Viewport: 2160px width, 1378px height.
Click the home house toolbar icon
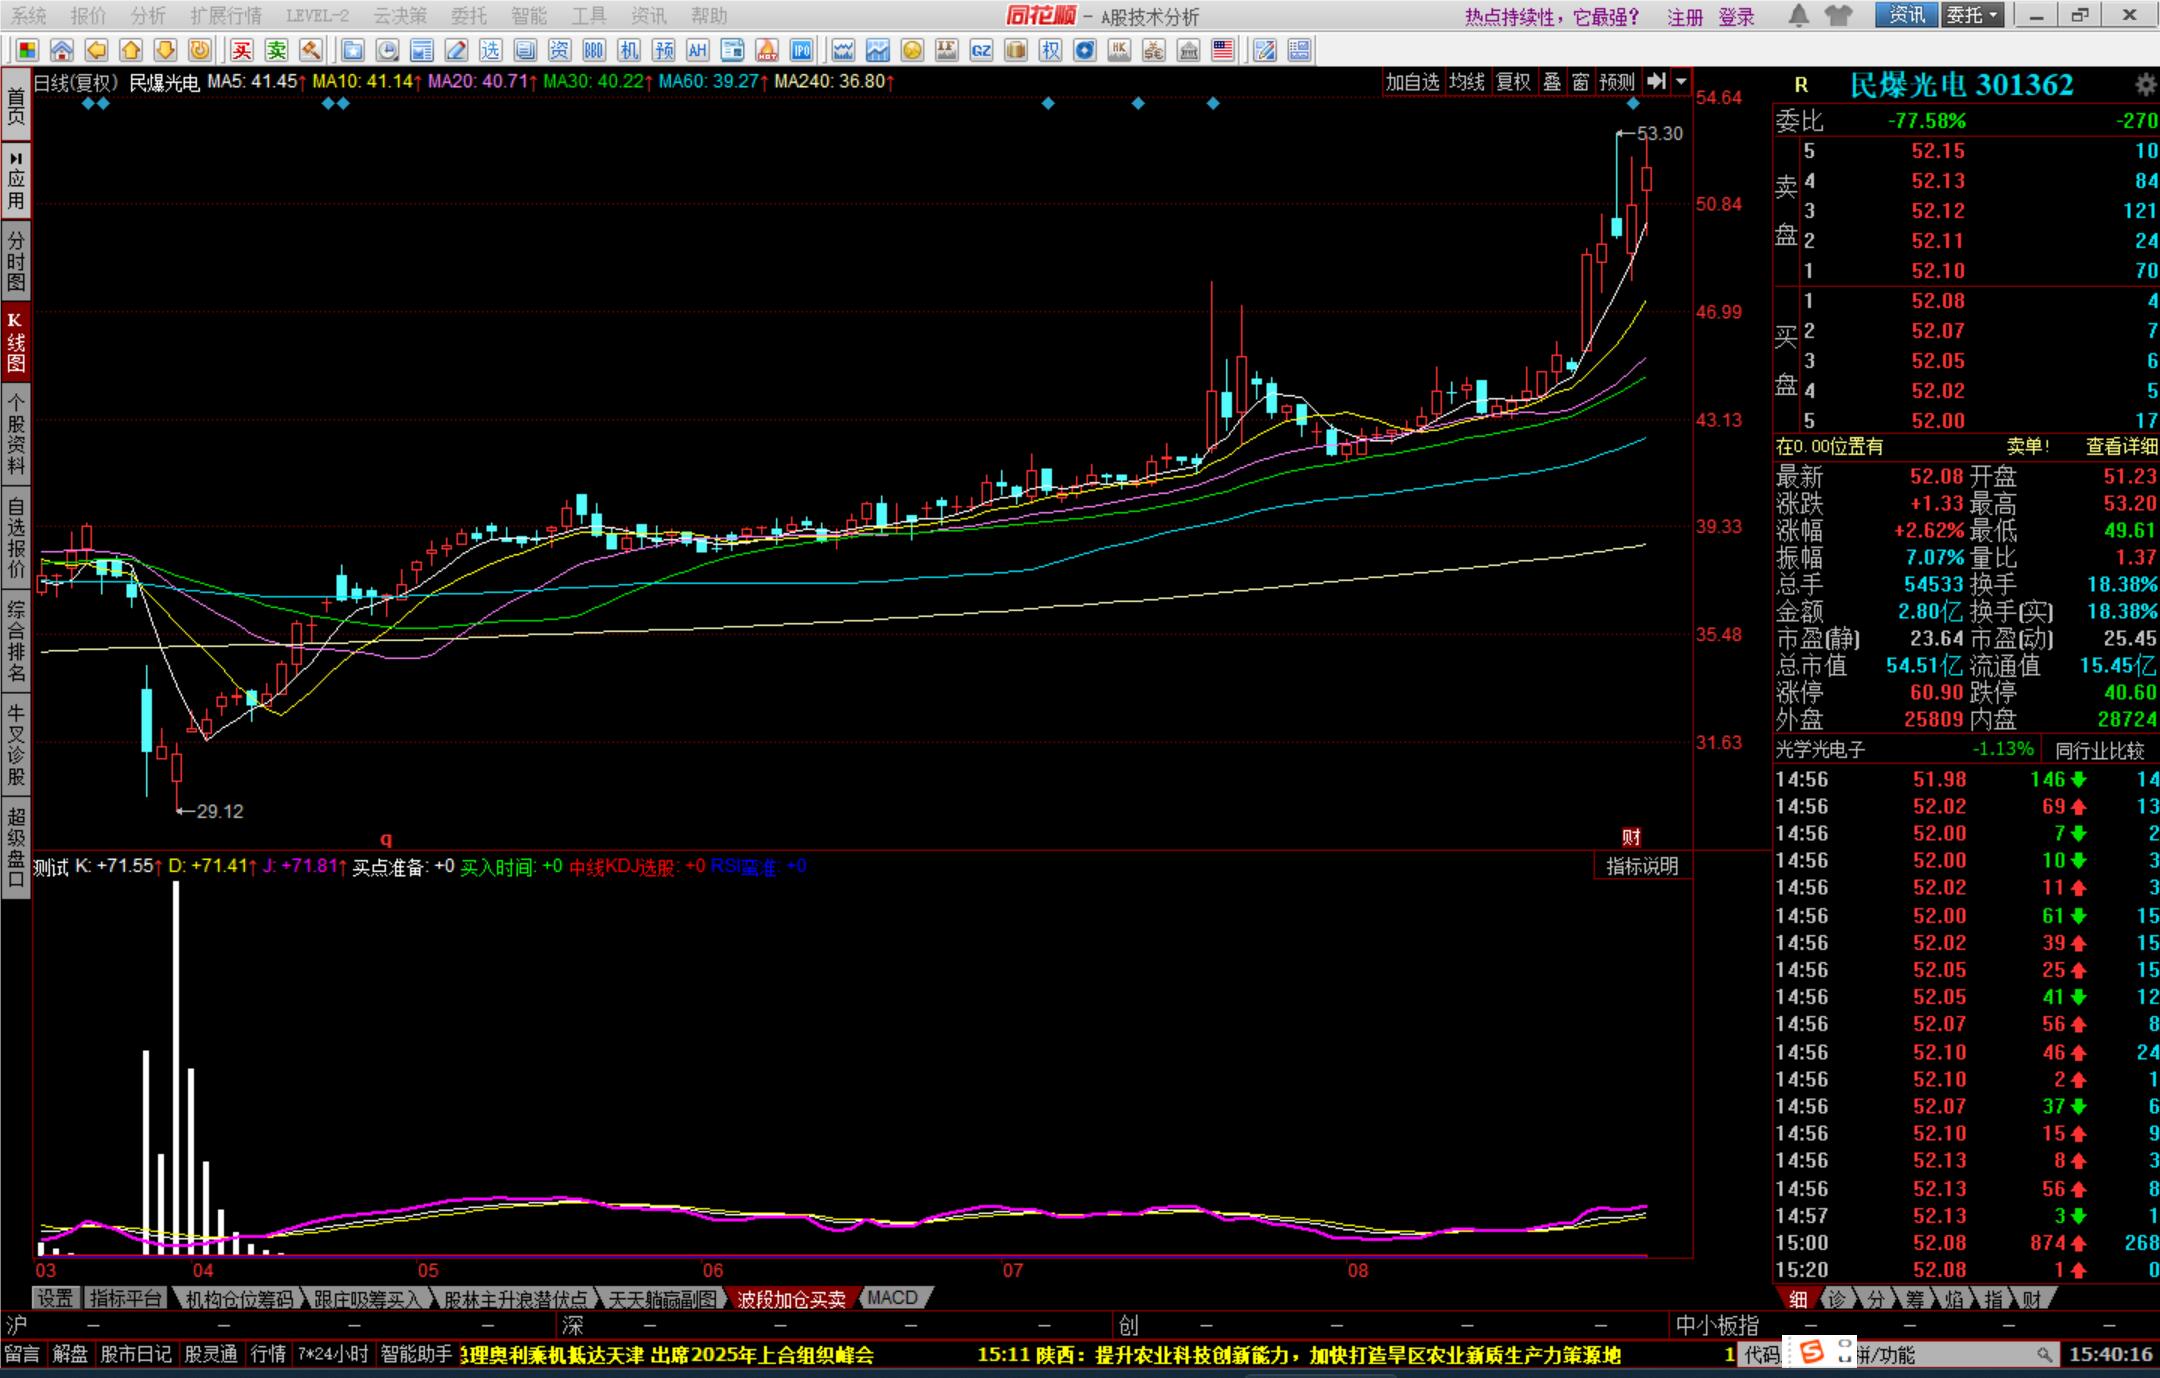[62, 50]
